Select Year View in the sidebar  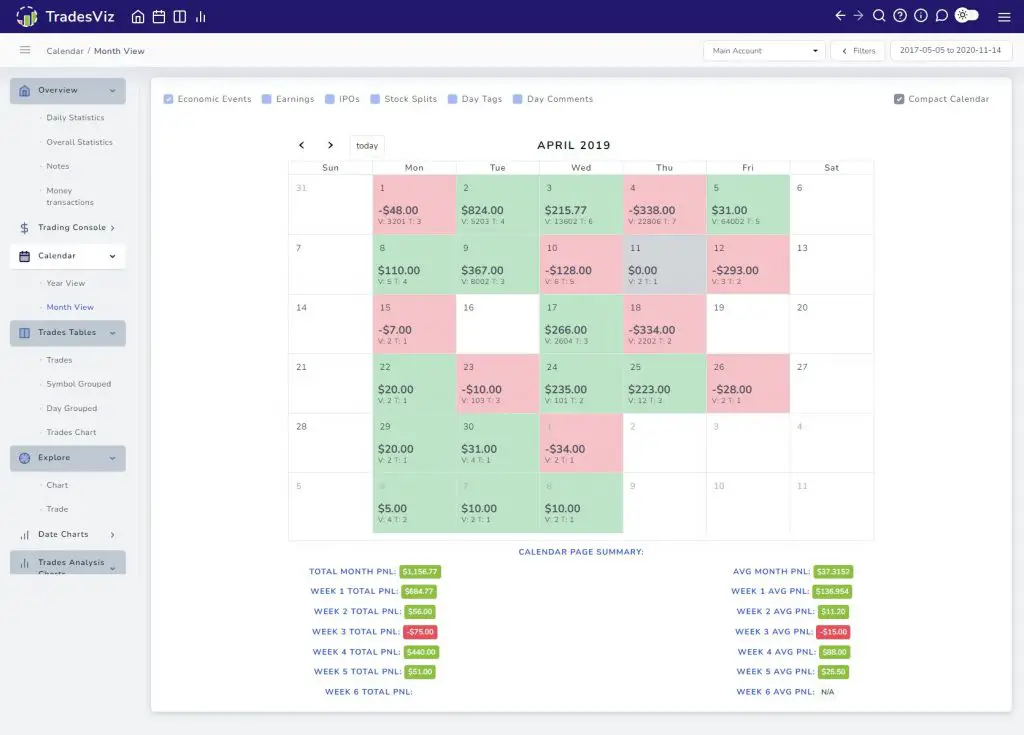click(x=68, y=283)
